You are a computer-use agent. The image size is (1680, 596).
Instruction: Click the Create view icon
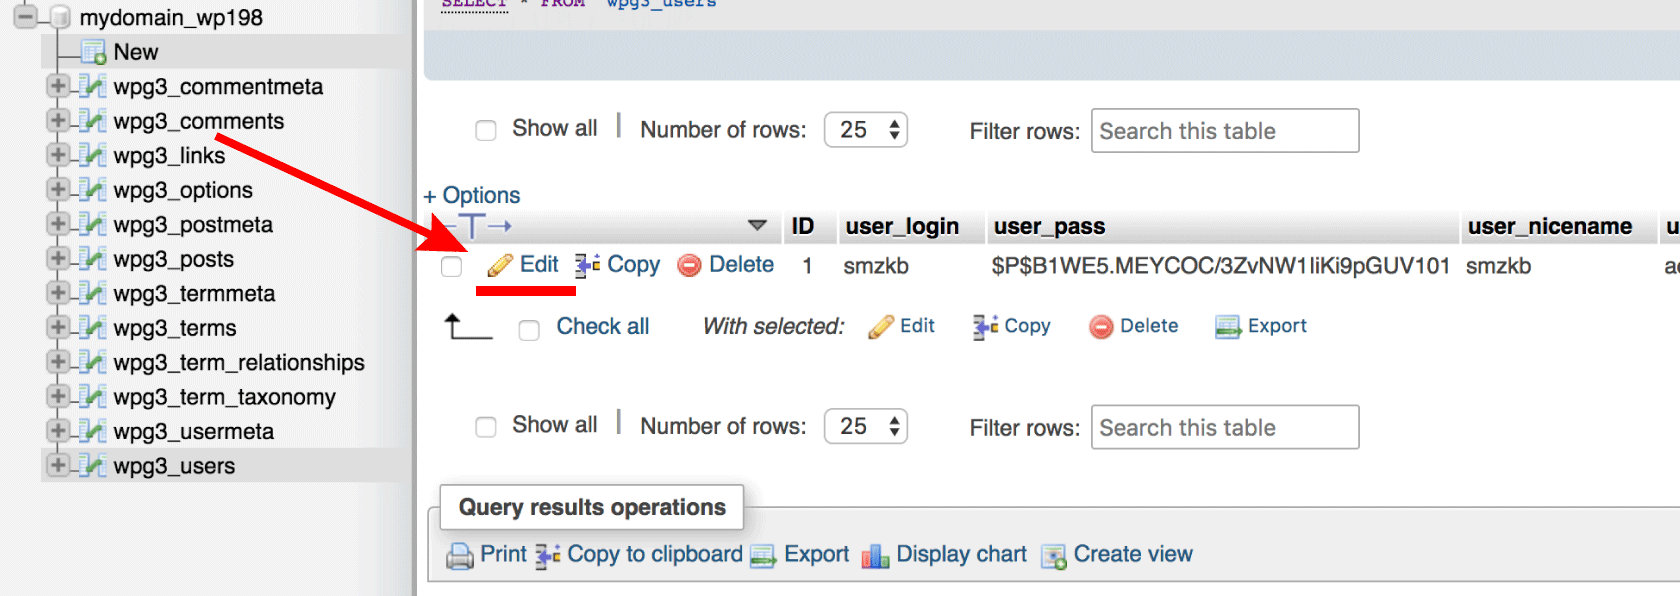click(1054, 556)
